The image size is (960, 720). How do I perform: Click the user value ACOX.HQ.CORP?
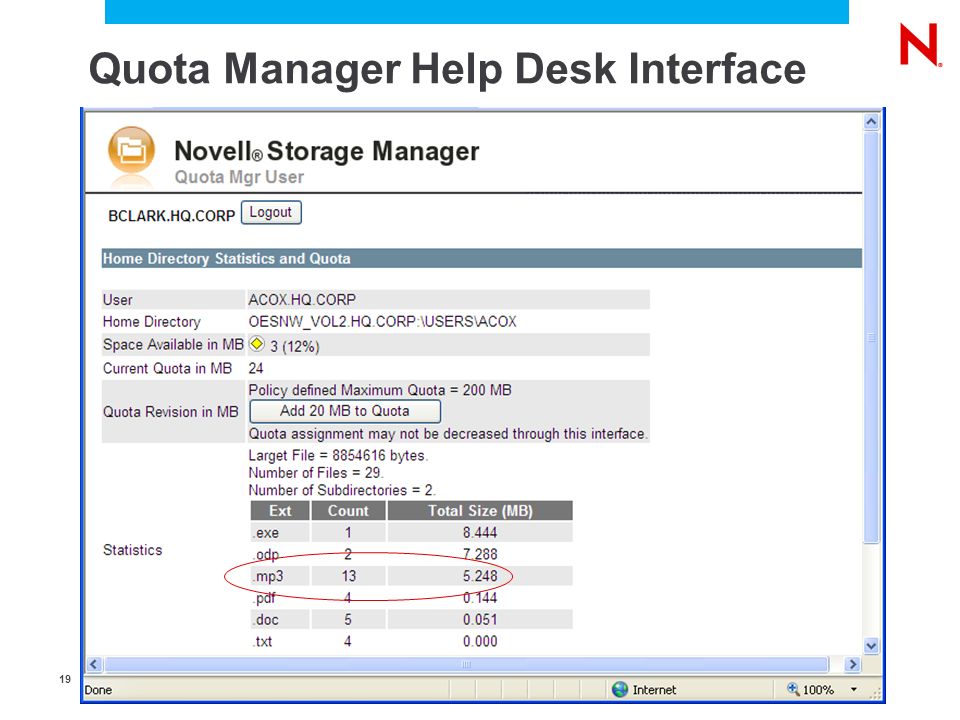[x=302, y=299]
